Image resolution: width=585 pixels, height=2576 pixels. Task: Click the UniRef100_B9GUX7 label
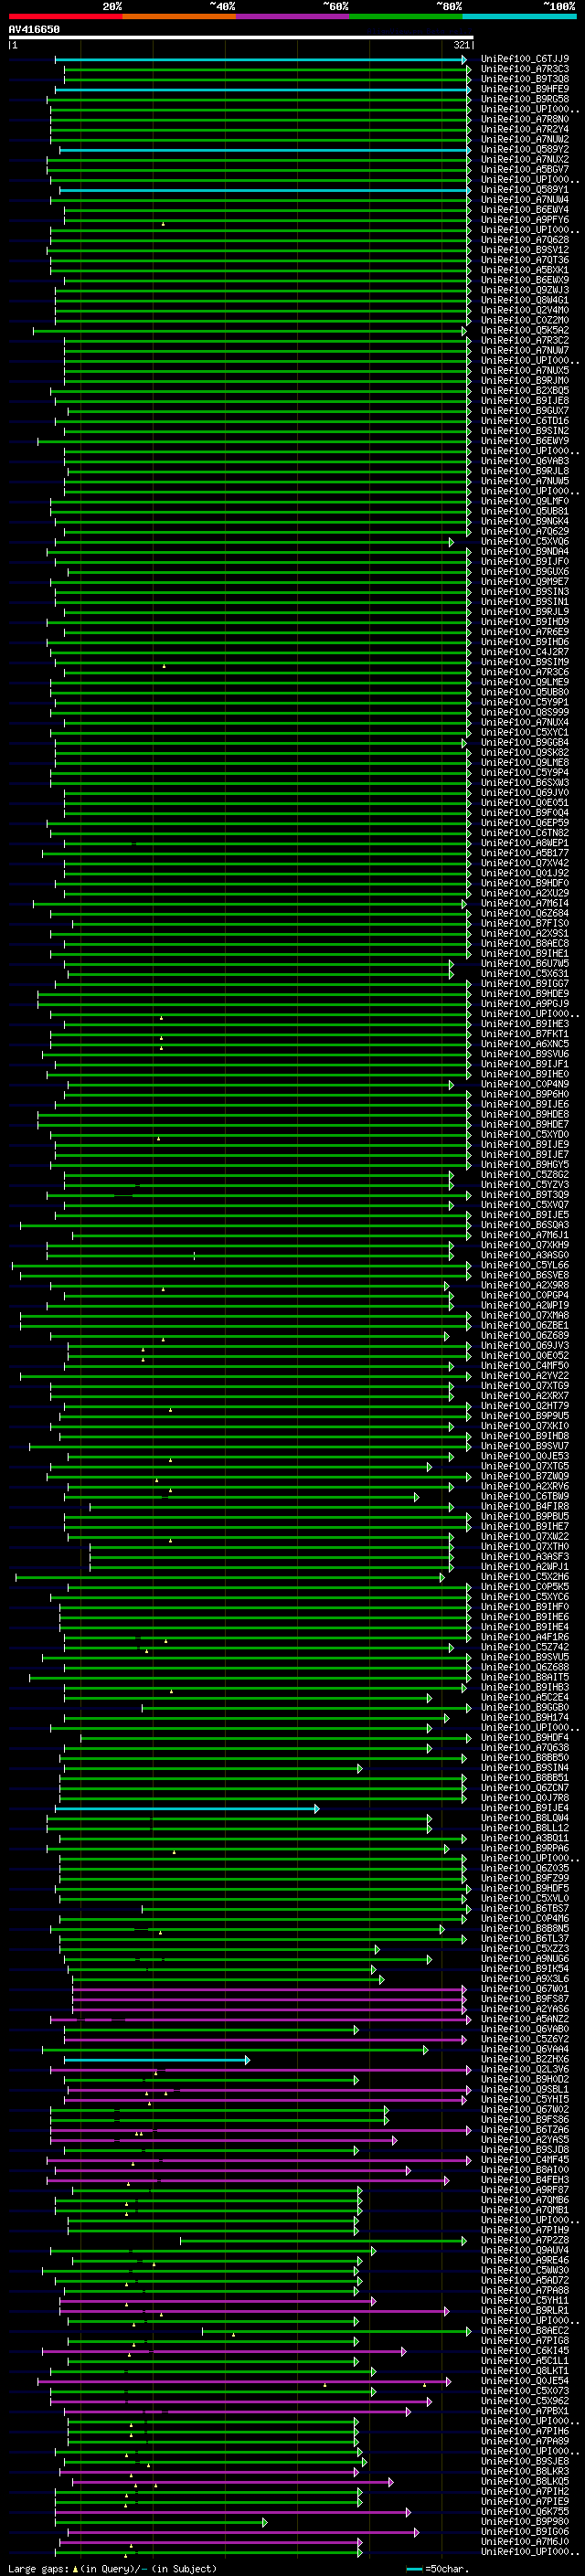click(x=525, y=411)
